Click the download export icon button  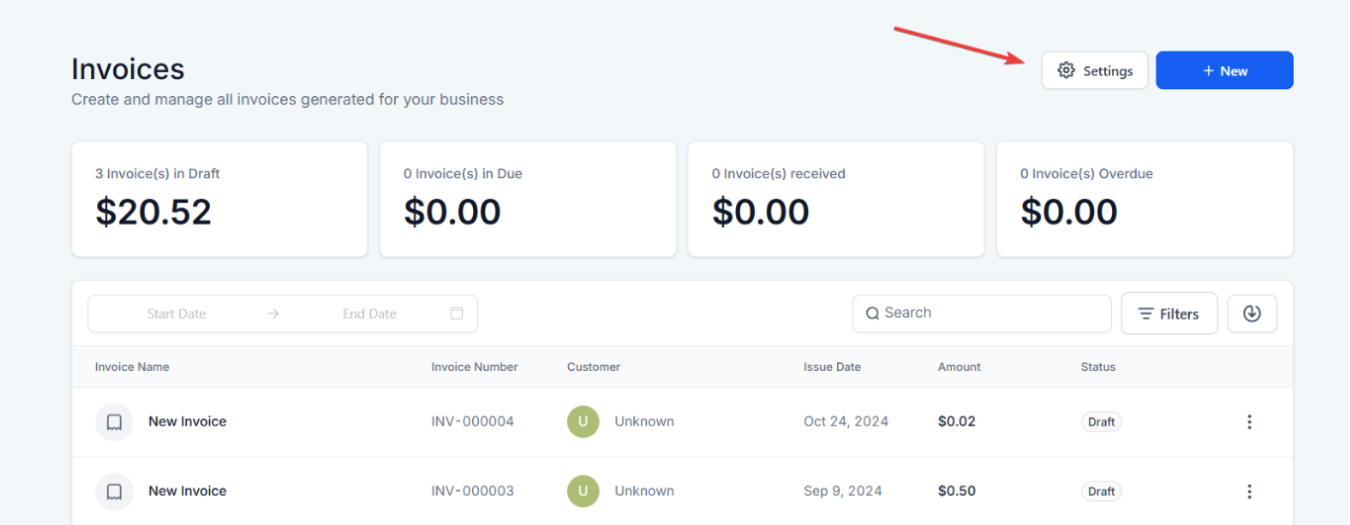(x=1252, y=313)
